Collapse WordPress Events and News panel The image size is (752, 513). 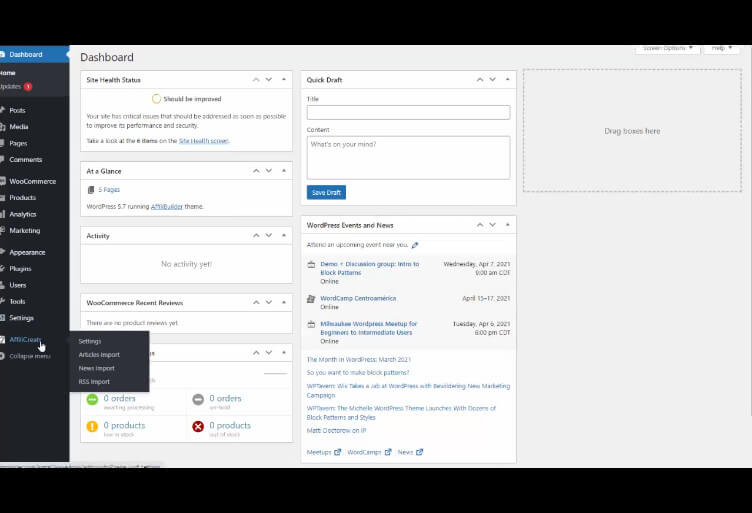(x=508, y=225)
